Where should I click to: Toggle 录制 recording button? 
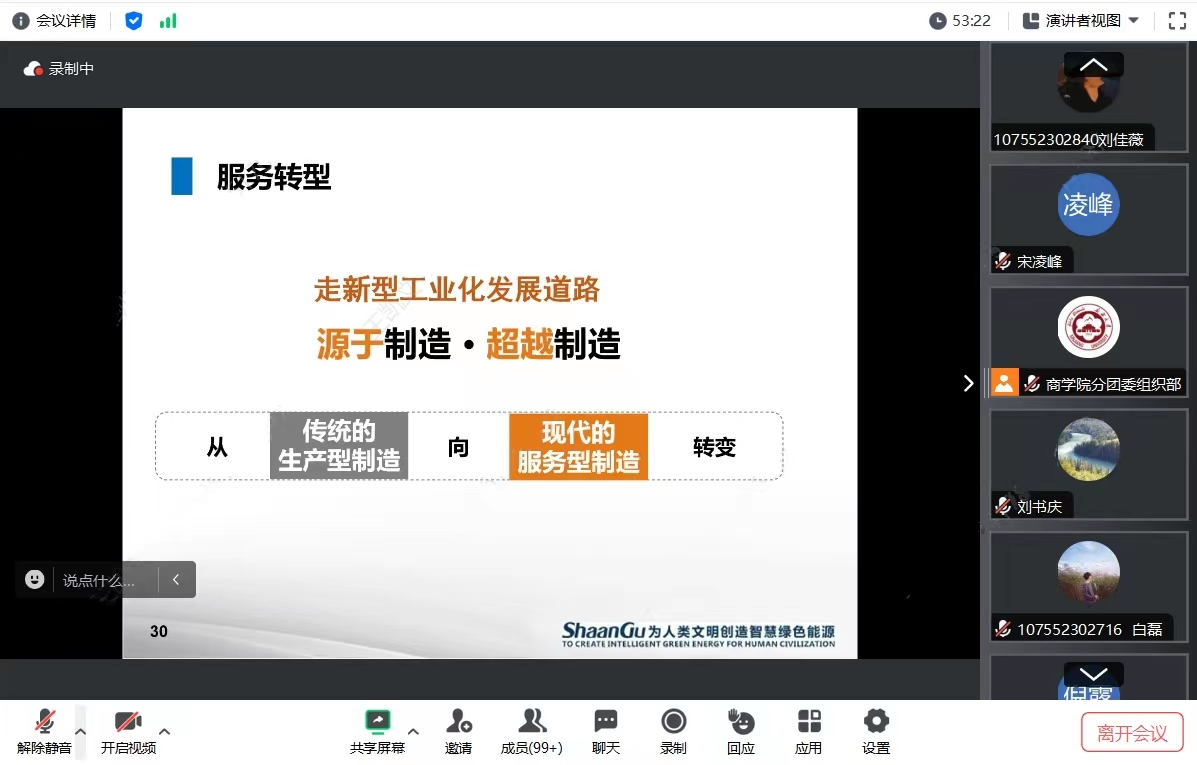674,730
